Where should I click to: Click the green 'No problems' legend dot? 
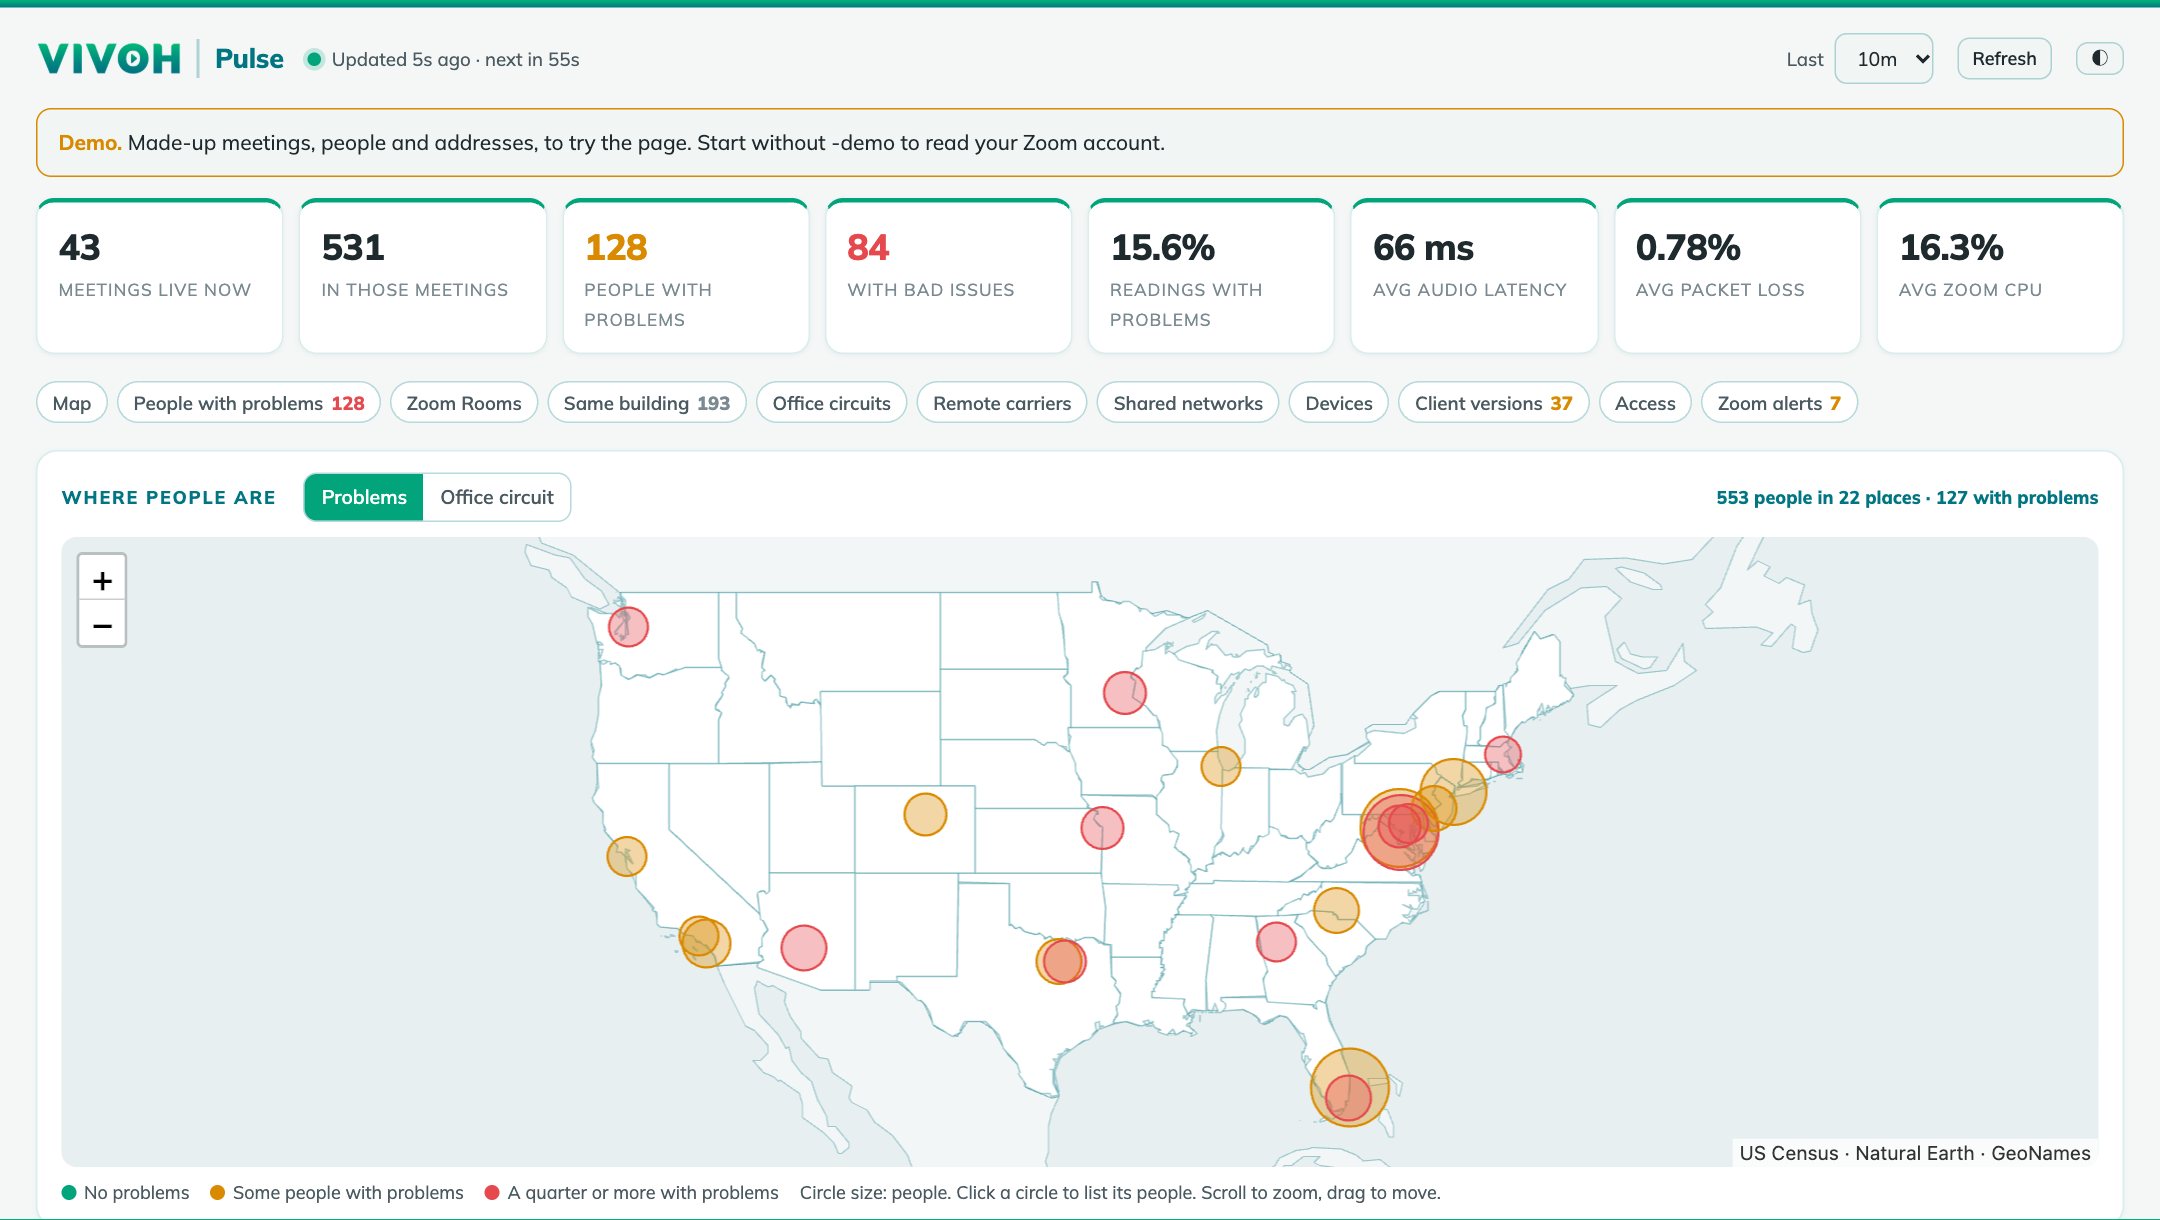(69, 1192)
